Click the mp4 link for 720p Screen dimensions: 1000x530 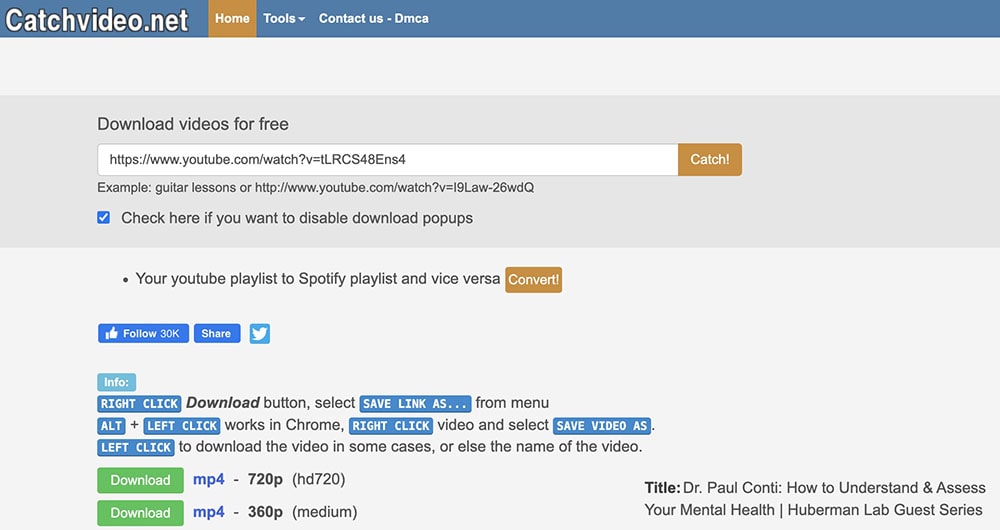click(x=208, y=480)
